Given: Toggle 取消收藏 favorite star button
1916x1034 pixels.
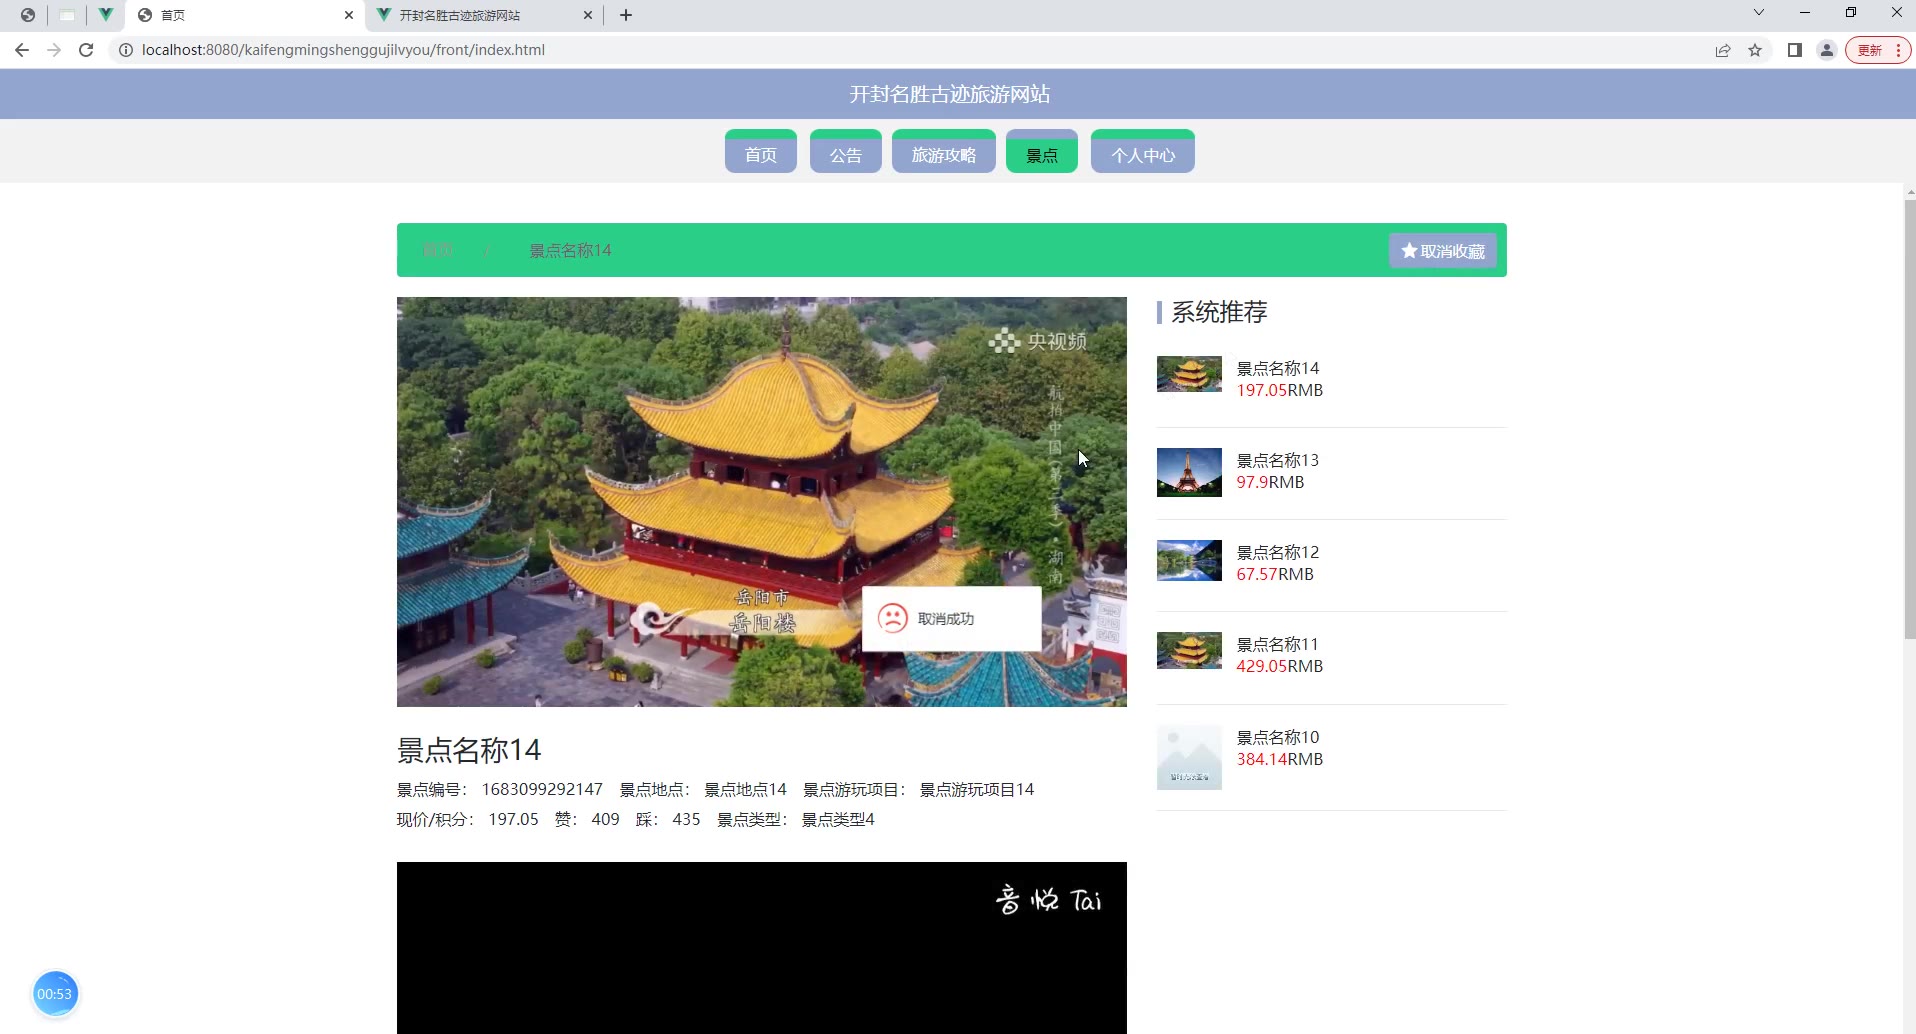Looking at the screenshot, I should (1442, 251).
